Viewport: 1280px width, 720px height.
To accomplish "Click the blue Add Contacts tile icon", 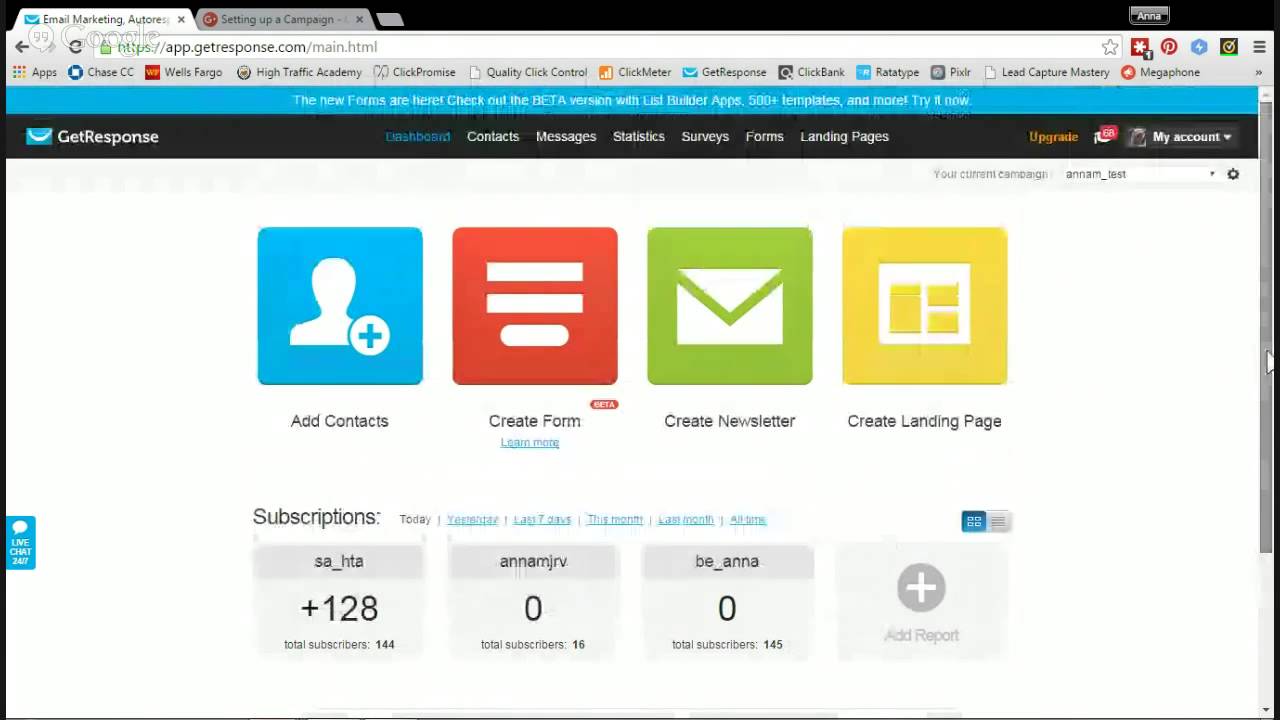I will [340, 306].
